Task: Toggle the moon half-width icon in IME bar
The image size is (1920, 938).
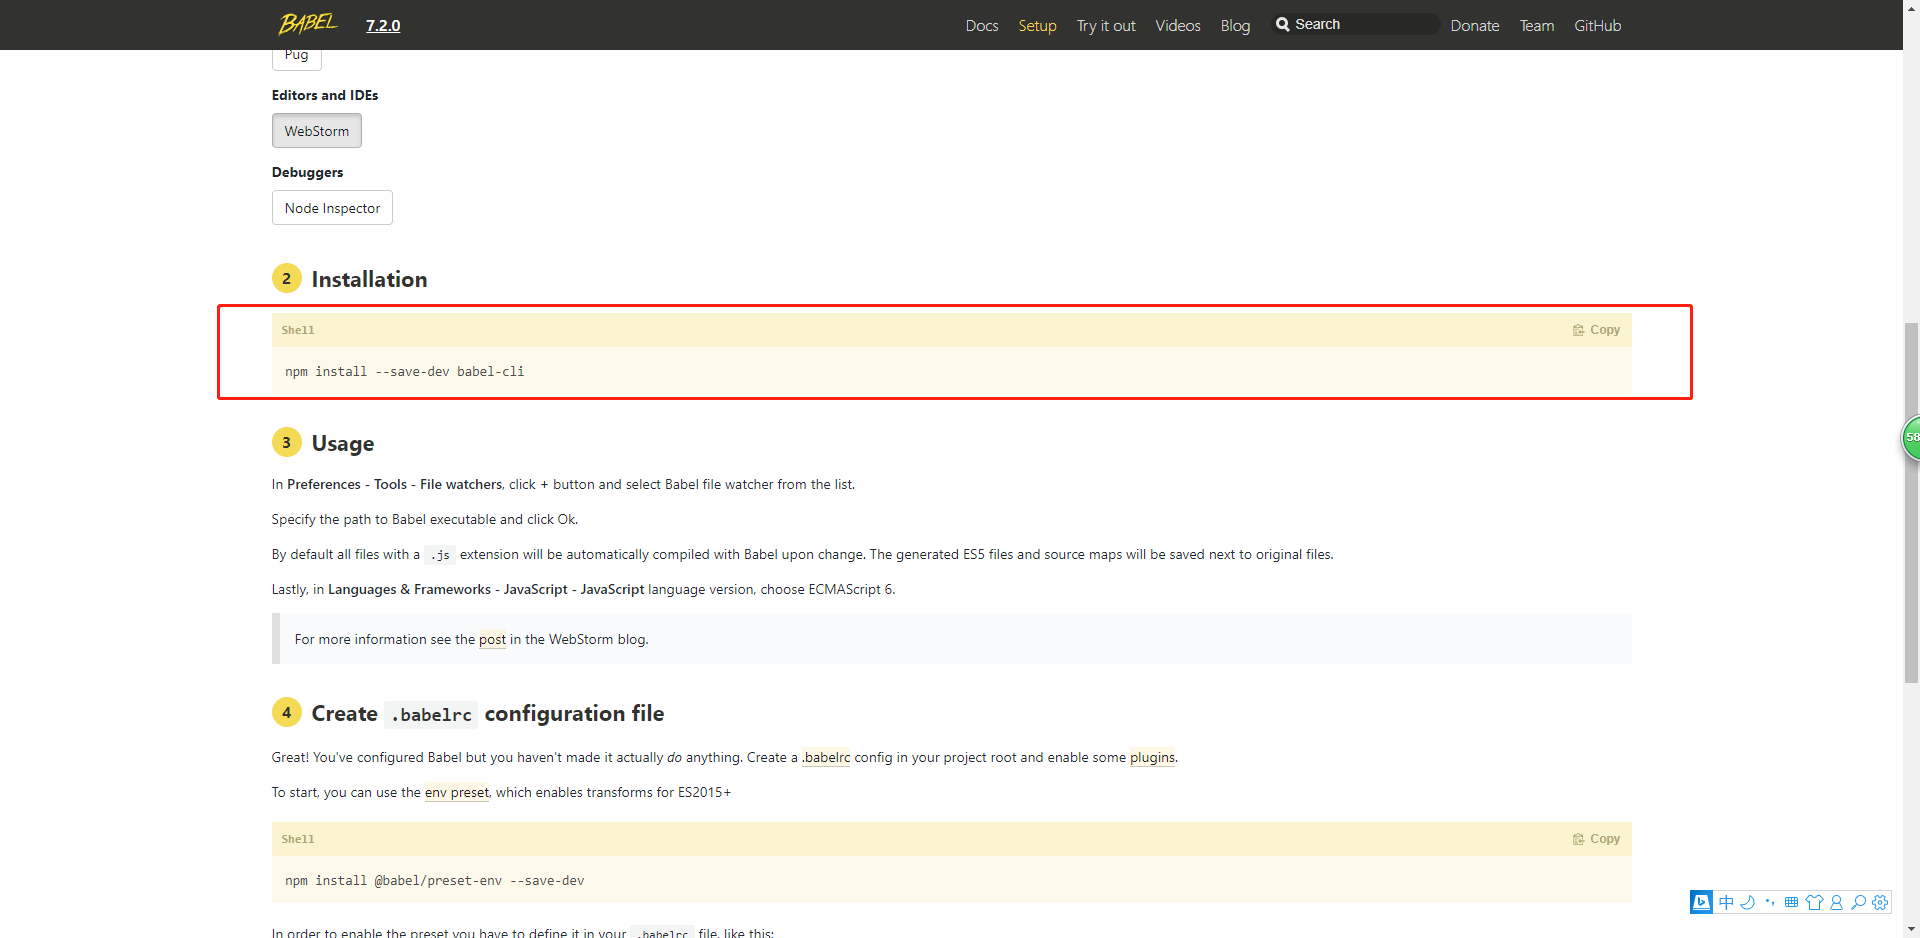Action: [x=1748, y=902]
